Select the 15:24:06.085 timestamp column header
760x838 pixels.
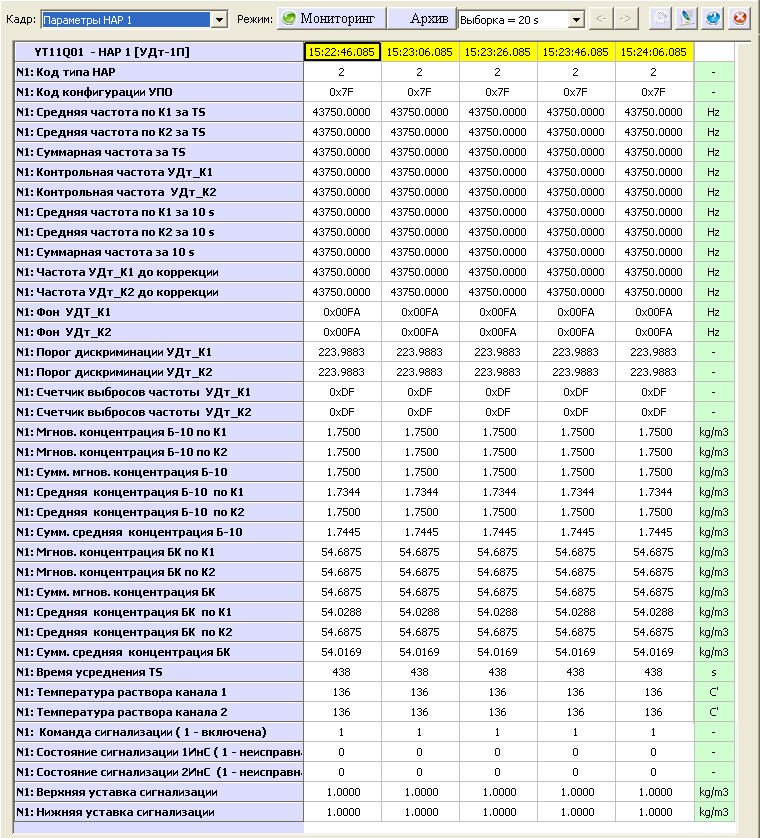653,52
